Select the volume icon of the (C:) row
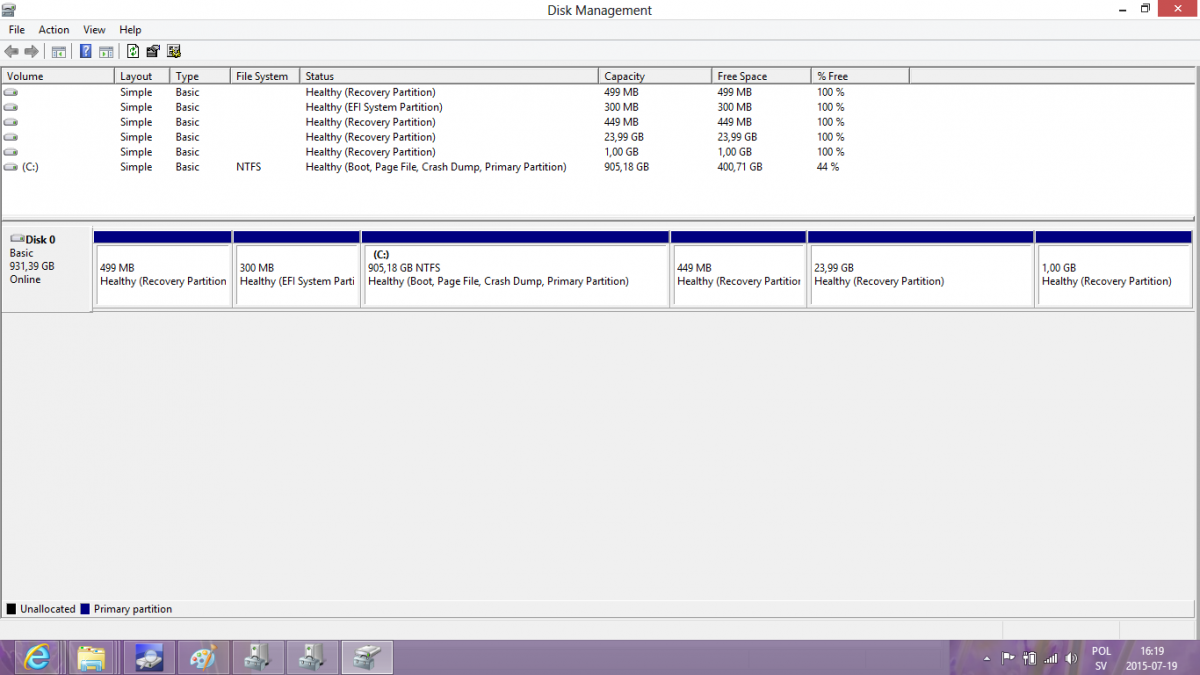Image resolution: width=1200 pixels, height=675 pixels. point(11,167)
